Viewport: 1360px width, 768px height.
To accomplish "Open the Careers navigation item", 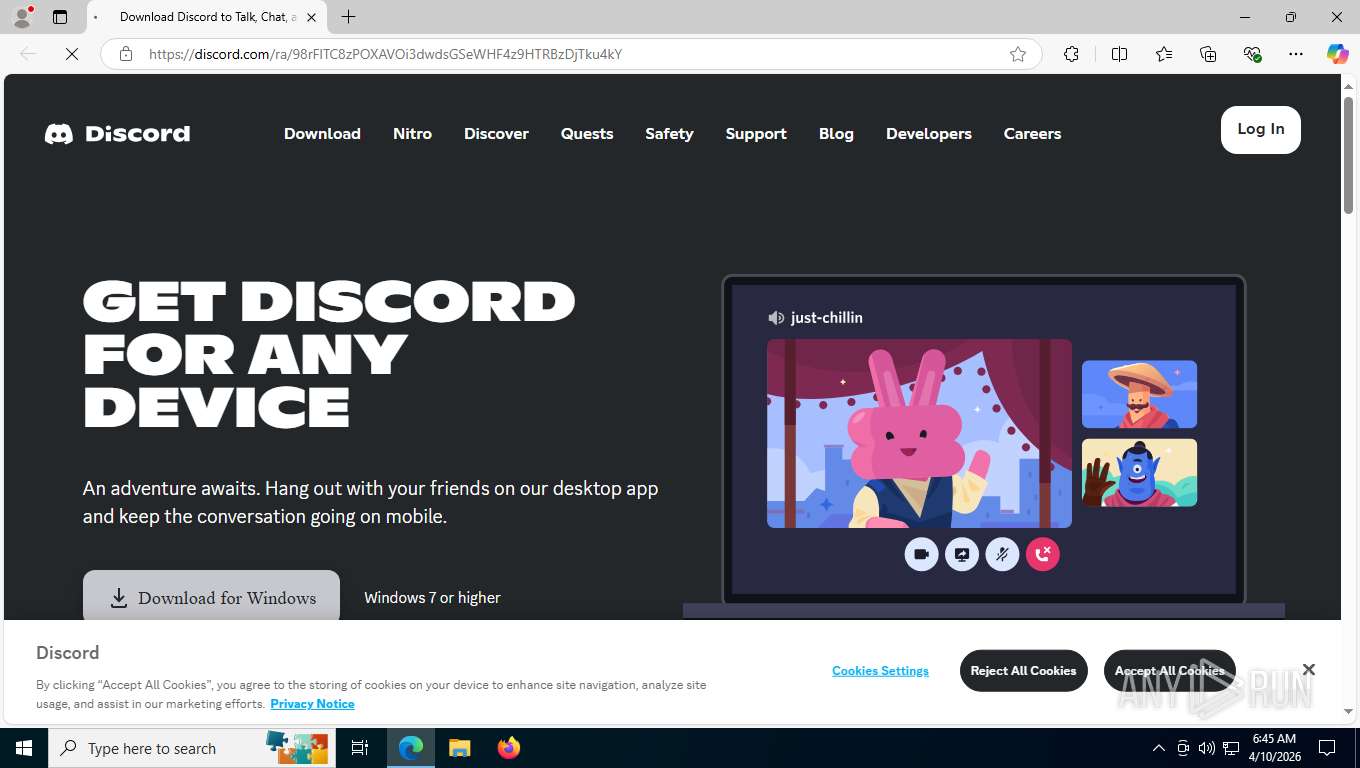I will 1032,134.
